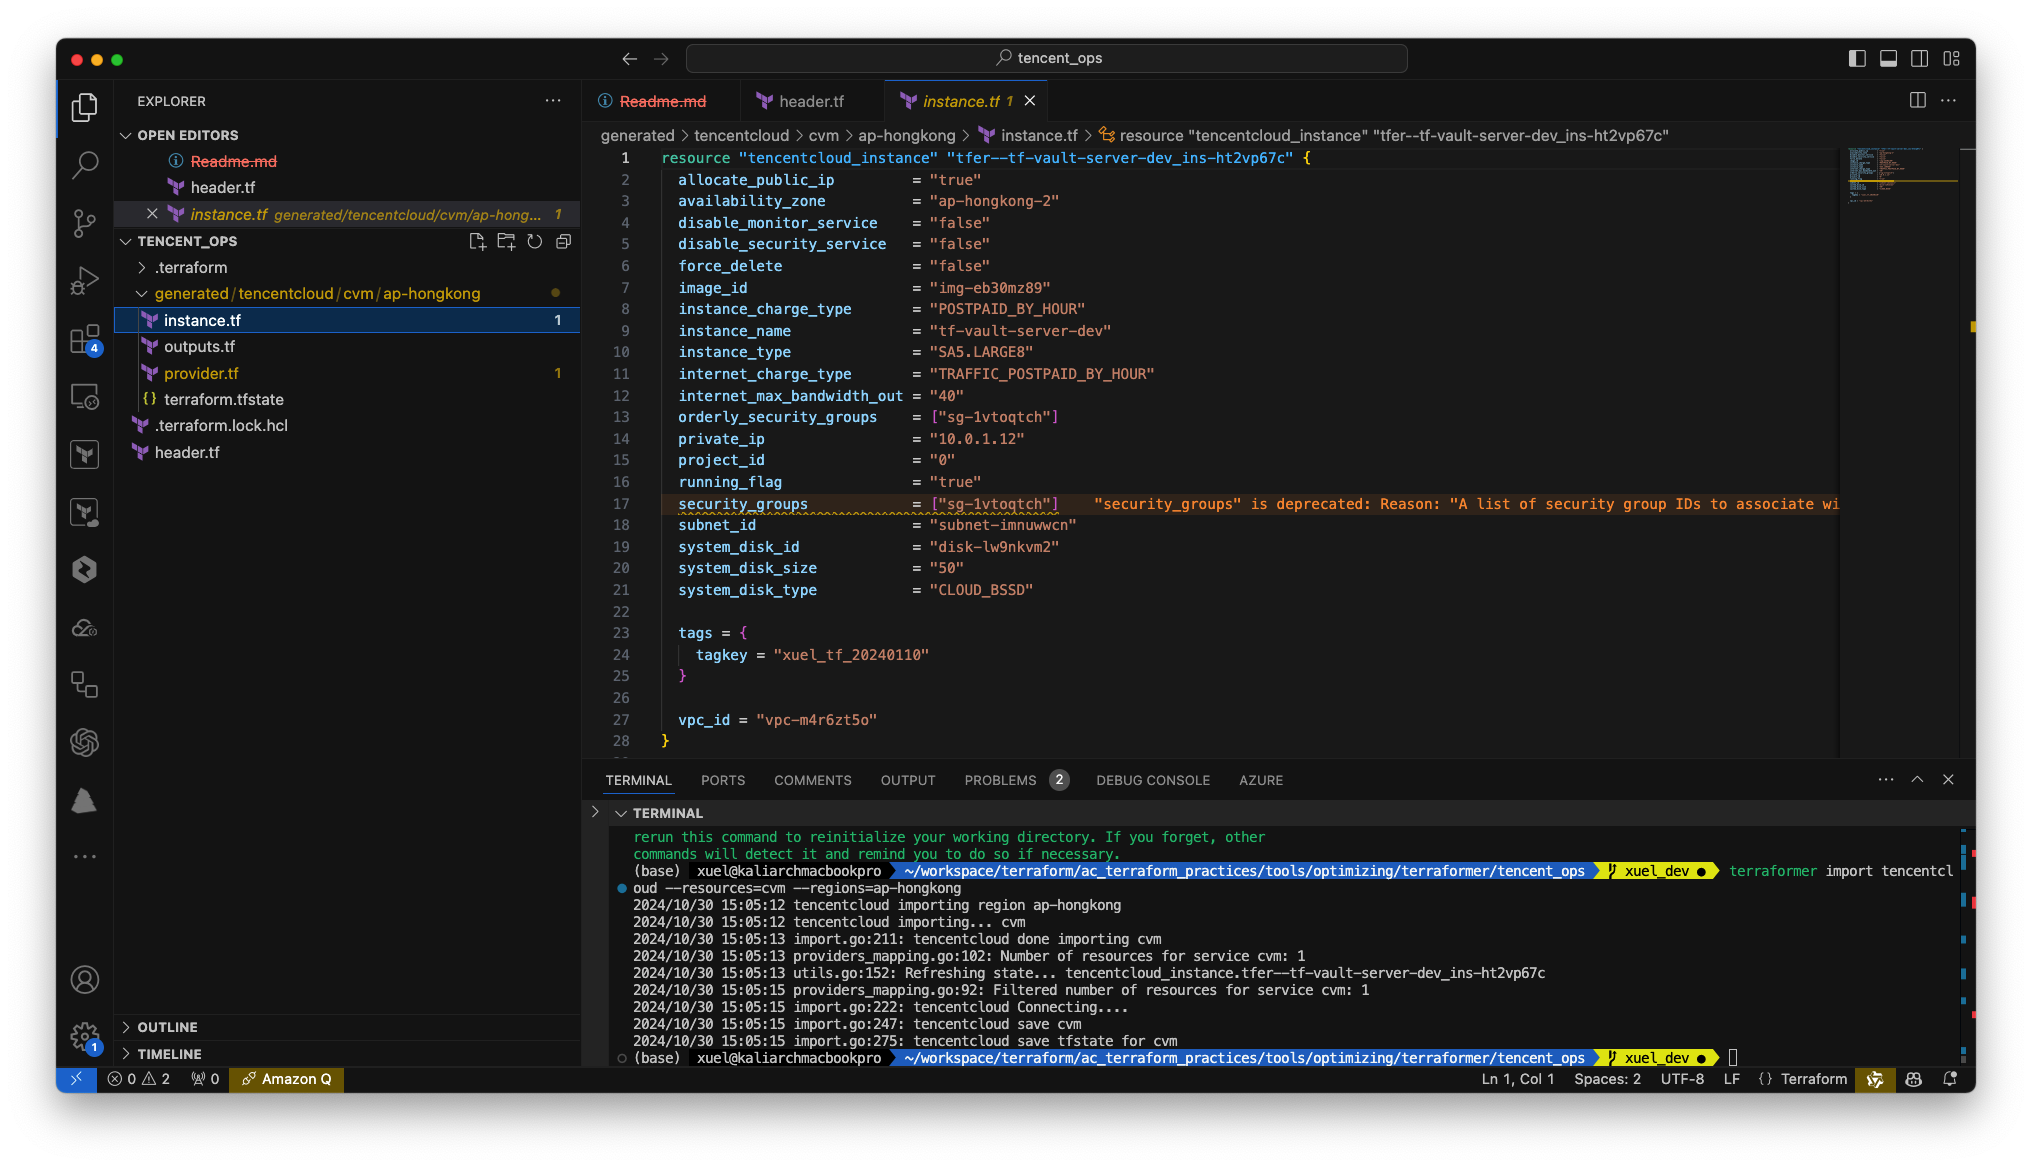2032x1167 pixels.
Task: Click the Amazon Q status bar button
Action: coord(287,1079)
